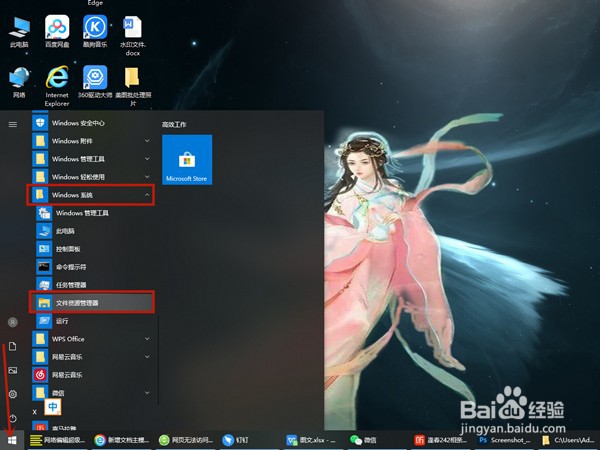
Task: Select 美图批处理照片 folder on desktop
Action: (133, 86)
